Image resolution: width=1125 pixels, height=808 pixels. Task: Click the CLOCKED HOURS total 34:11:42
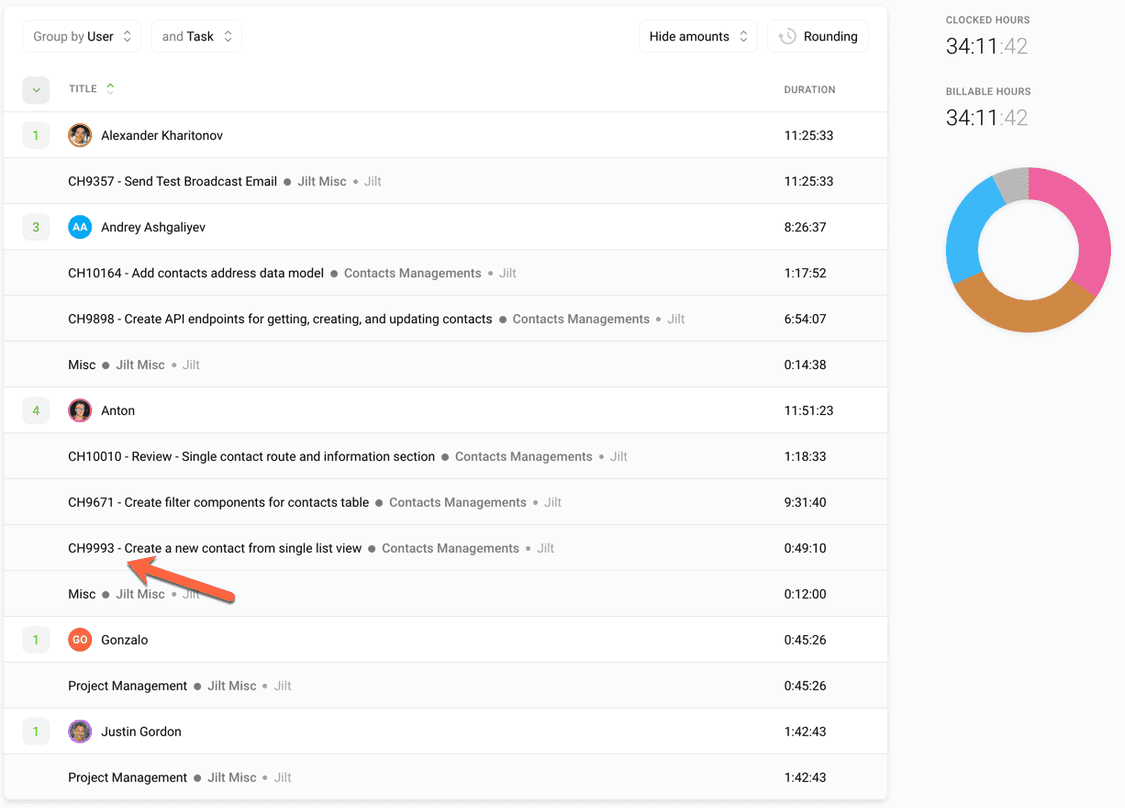pos(987,45)
